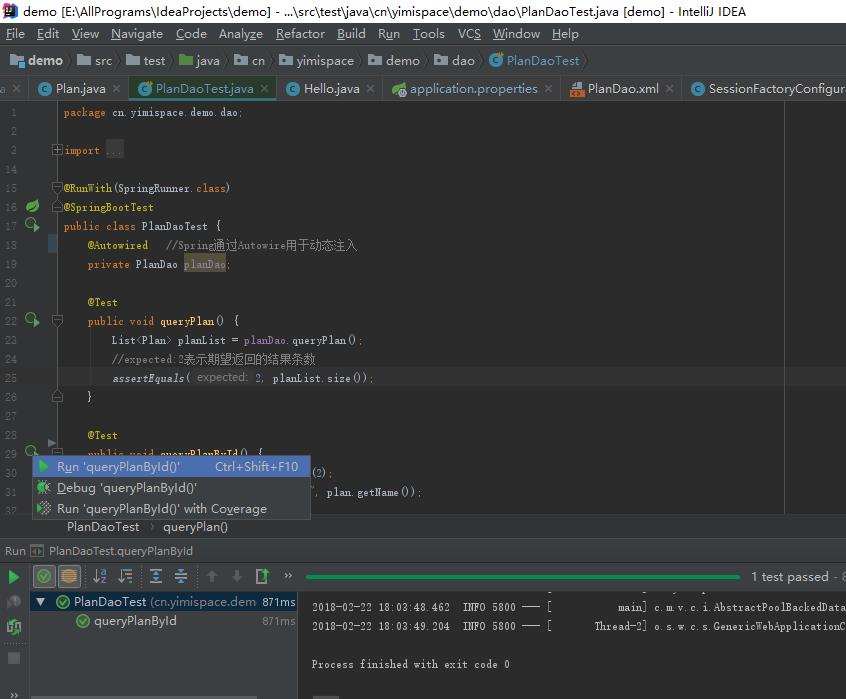Rerun the test with green play button
The width and height of the screenshot is (846, 699).
click(14, 577)
